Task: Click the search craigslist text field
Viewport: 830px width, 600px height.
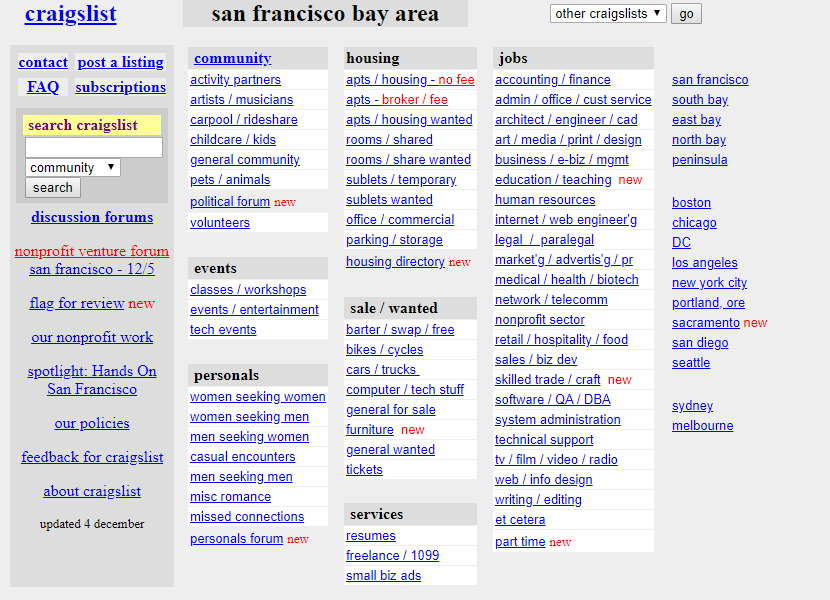Action: pyautogui.click(x=94, y=147)
